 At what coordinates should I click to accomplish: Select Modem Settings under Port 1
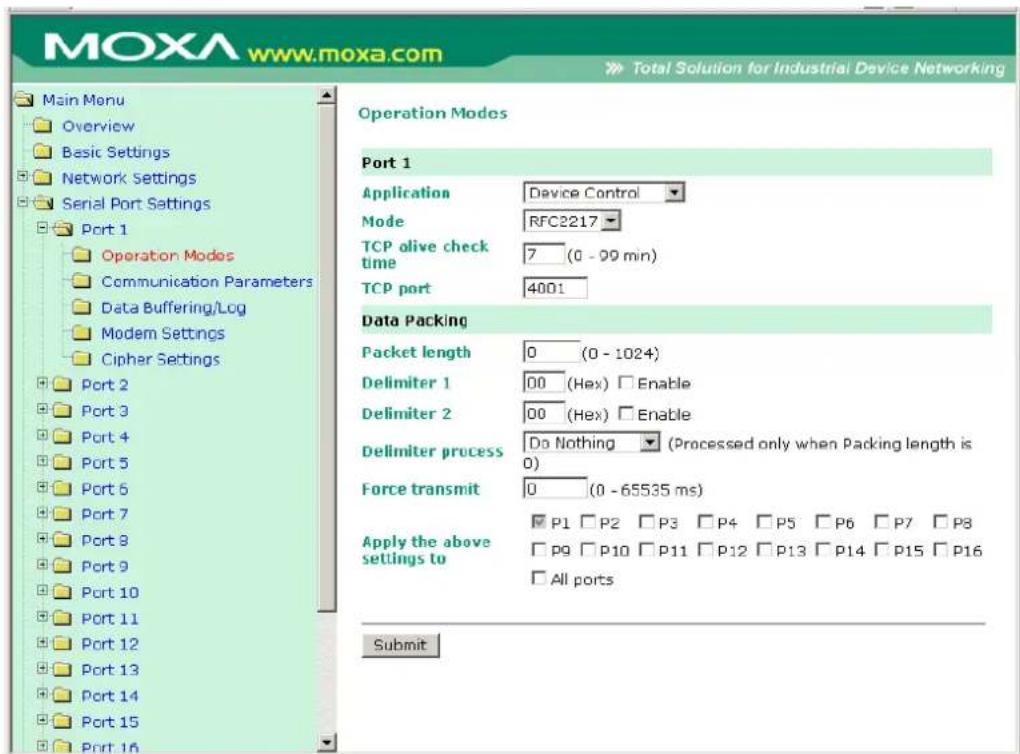(163, 334)
